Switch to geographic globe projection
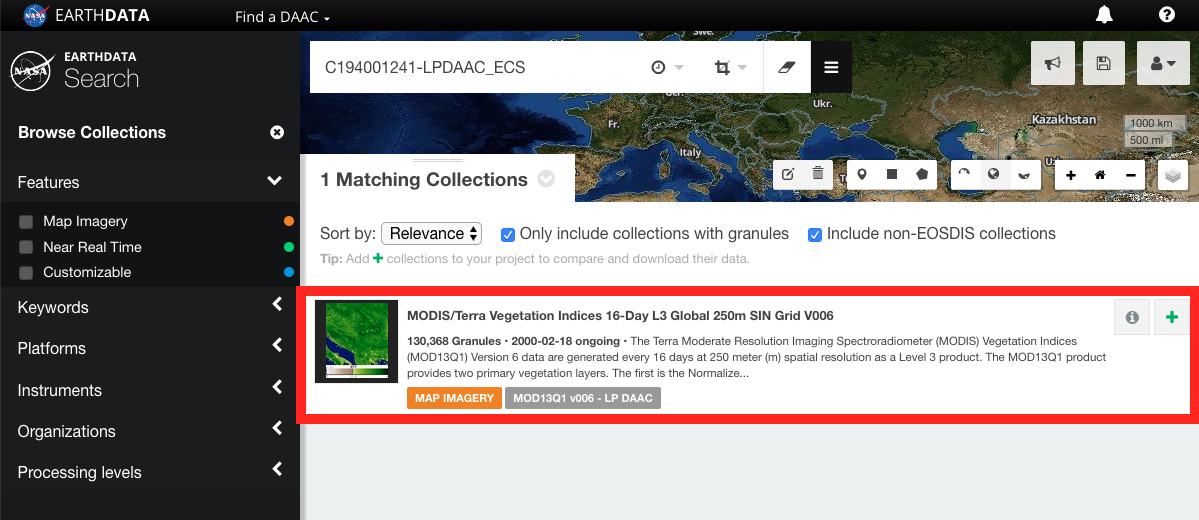This screenshot has width=1199, height=520. click(x=993, y=174)
